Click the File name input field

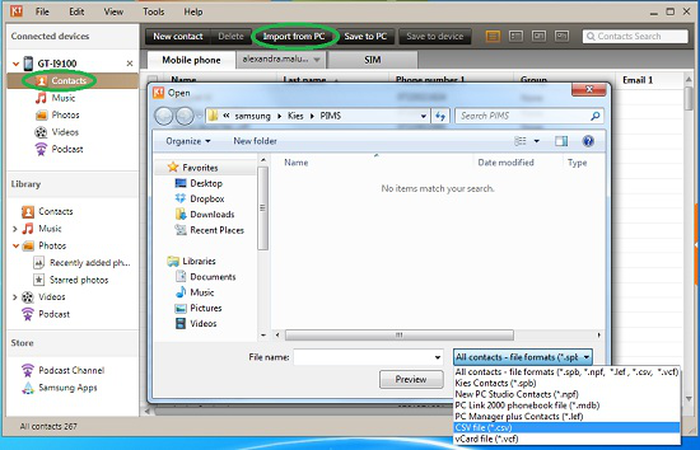pos(363,357)
